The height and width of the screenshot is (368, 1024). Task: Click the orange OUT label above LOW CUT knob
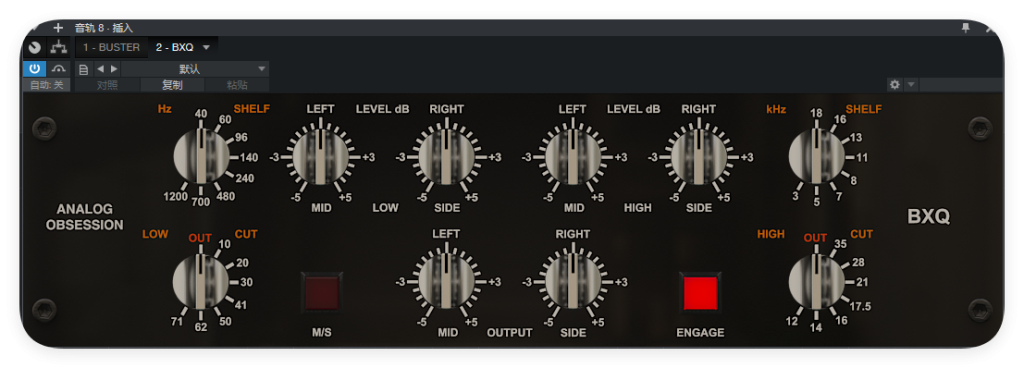click(200, 238)
